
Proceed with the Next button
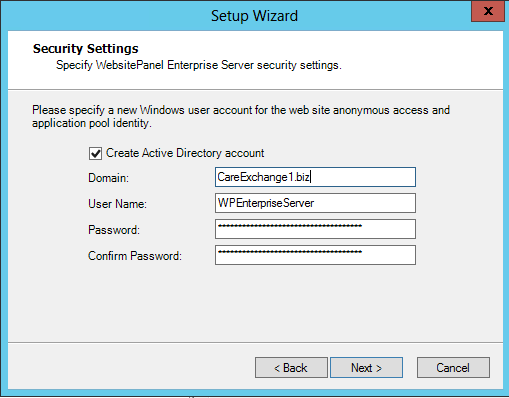366,368
